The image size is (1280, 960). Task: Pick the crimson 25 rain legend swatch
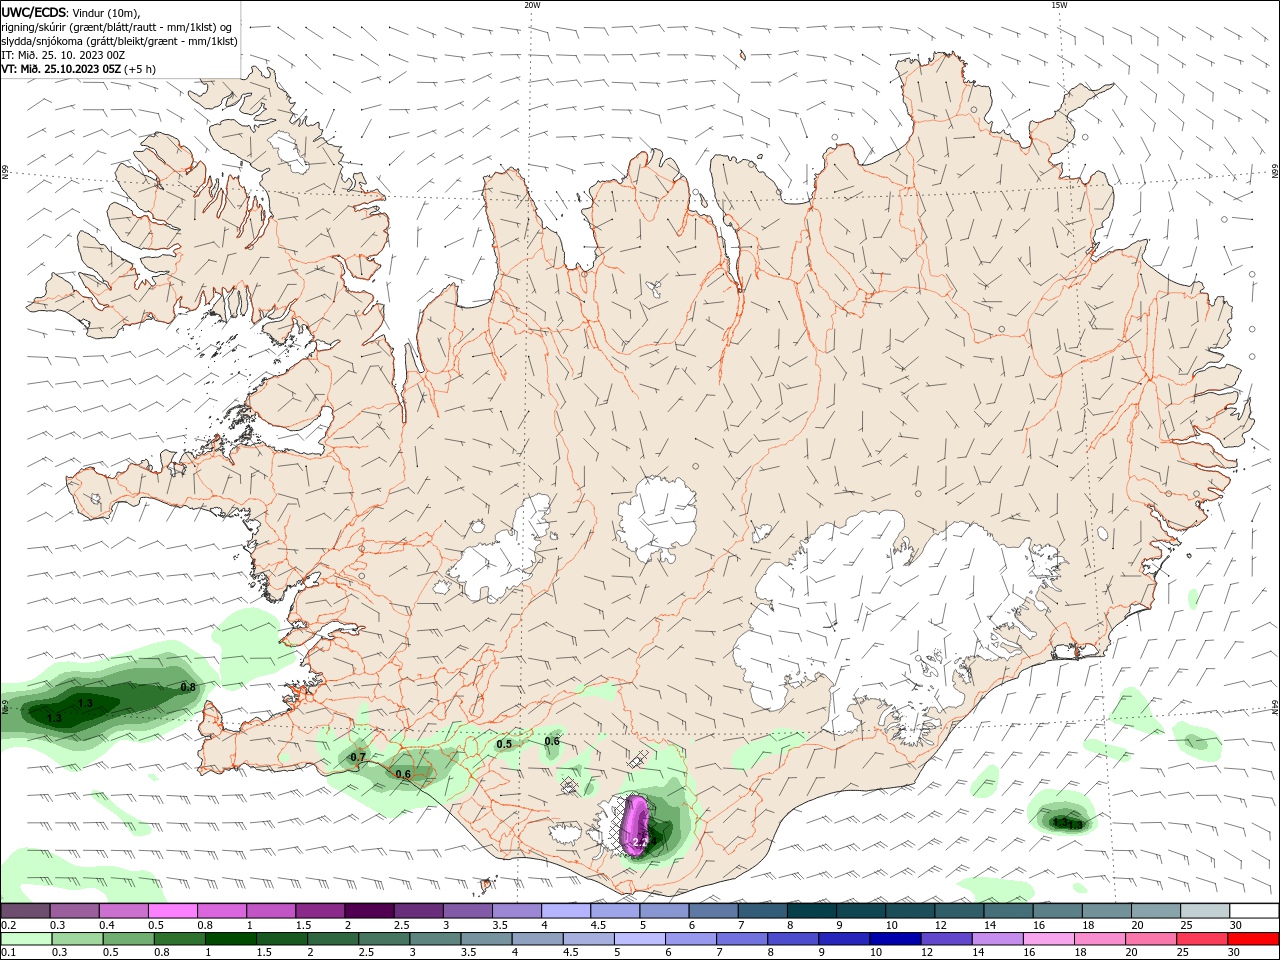click(1202, 939)
